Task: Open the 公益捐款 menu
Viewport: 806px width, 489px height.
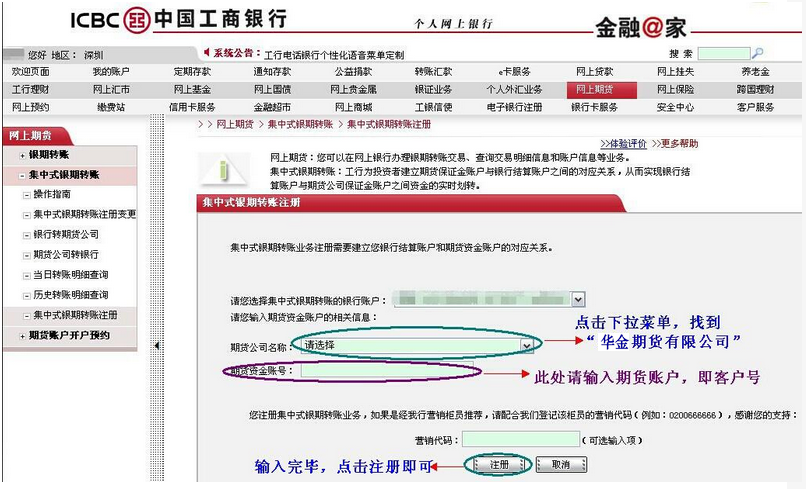Action: click(353, 71)
